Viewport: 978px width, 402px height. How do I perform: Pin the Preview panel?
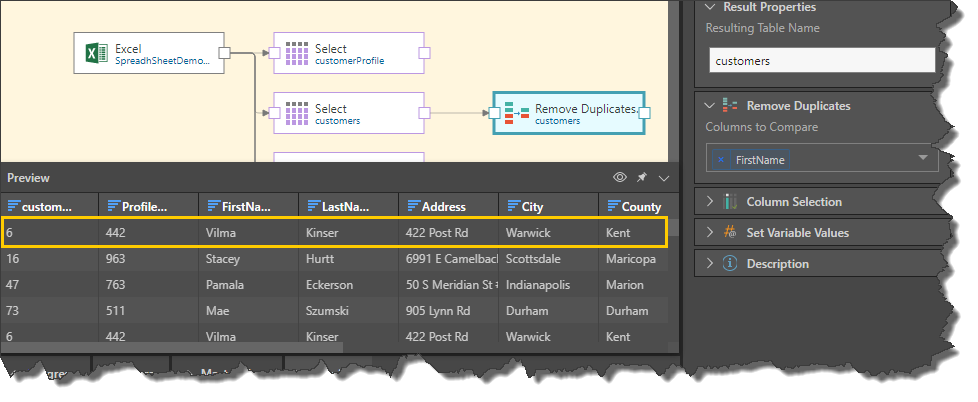point(642,177)
